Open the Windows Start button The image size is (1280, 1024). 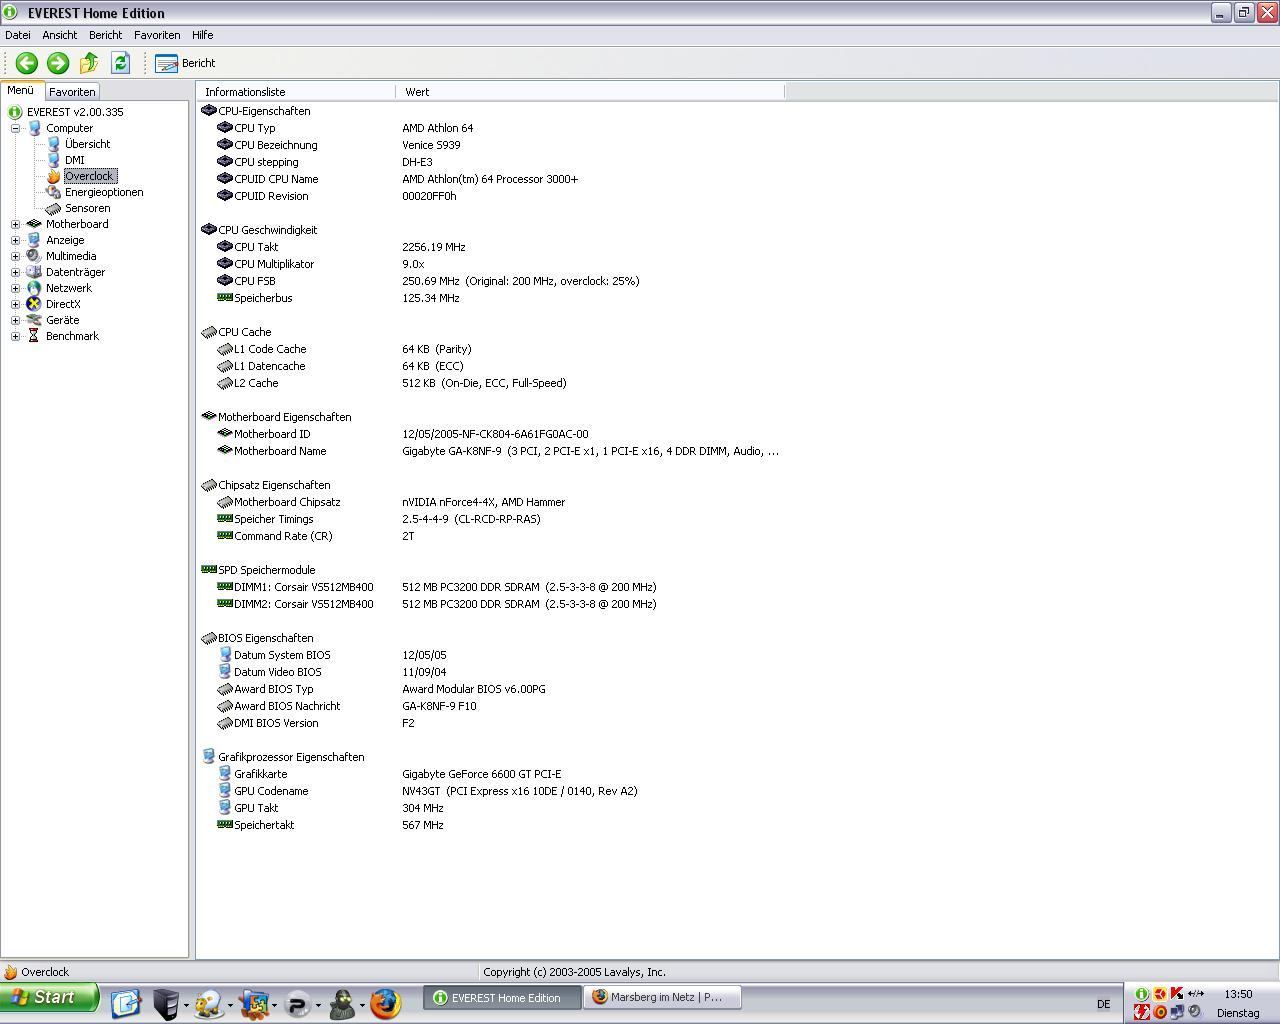pyautogui.click(x=49, y=997)
